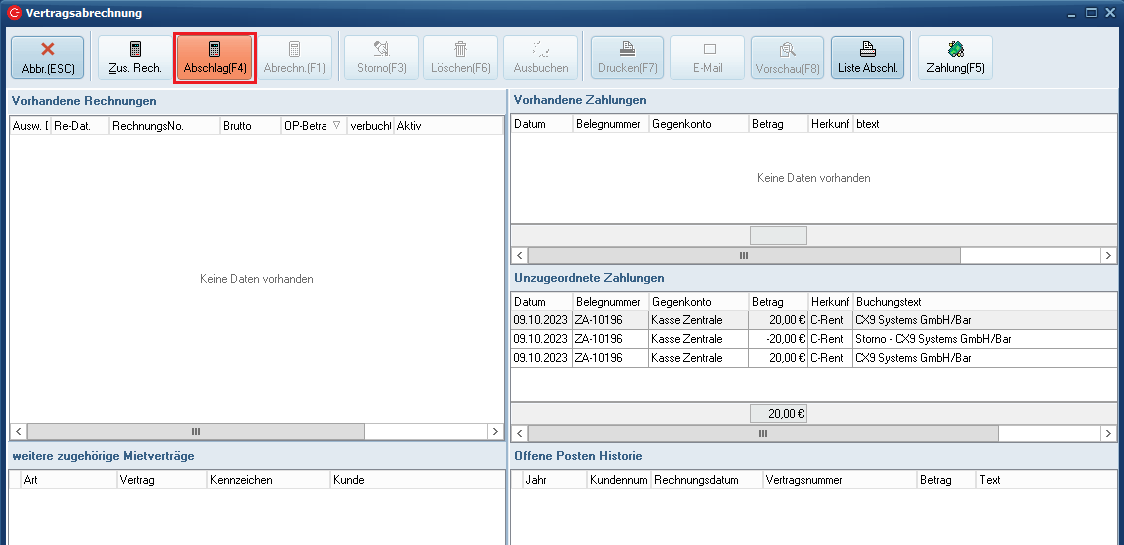Click the Abrechn.(F1) button

[x=295, y=58]
